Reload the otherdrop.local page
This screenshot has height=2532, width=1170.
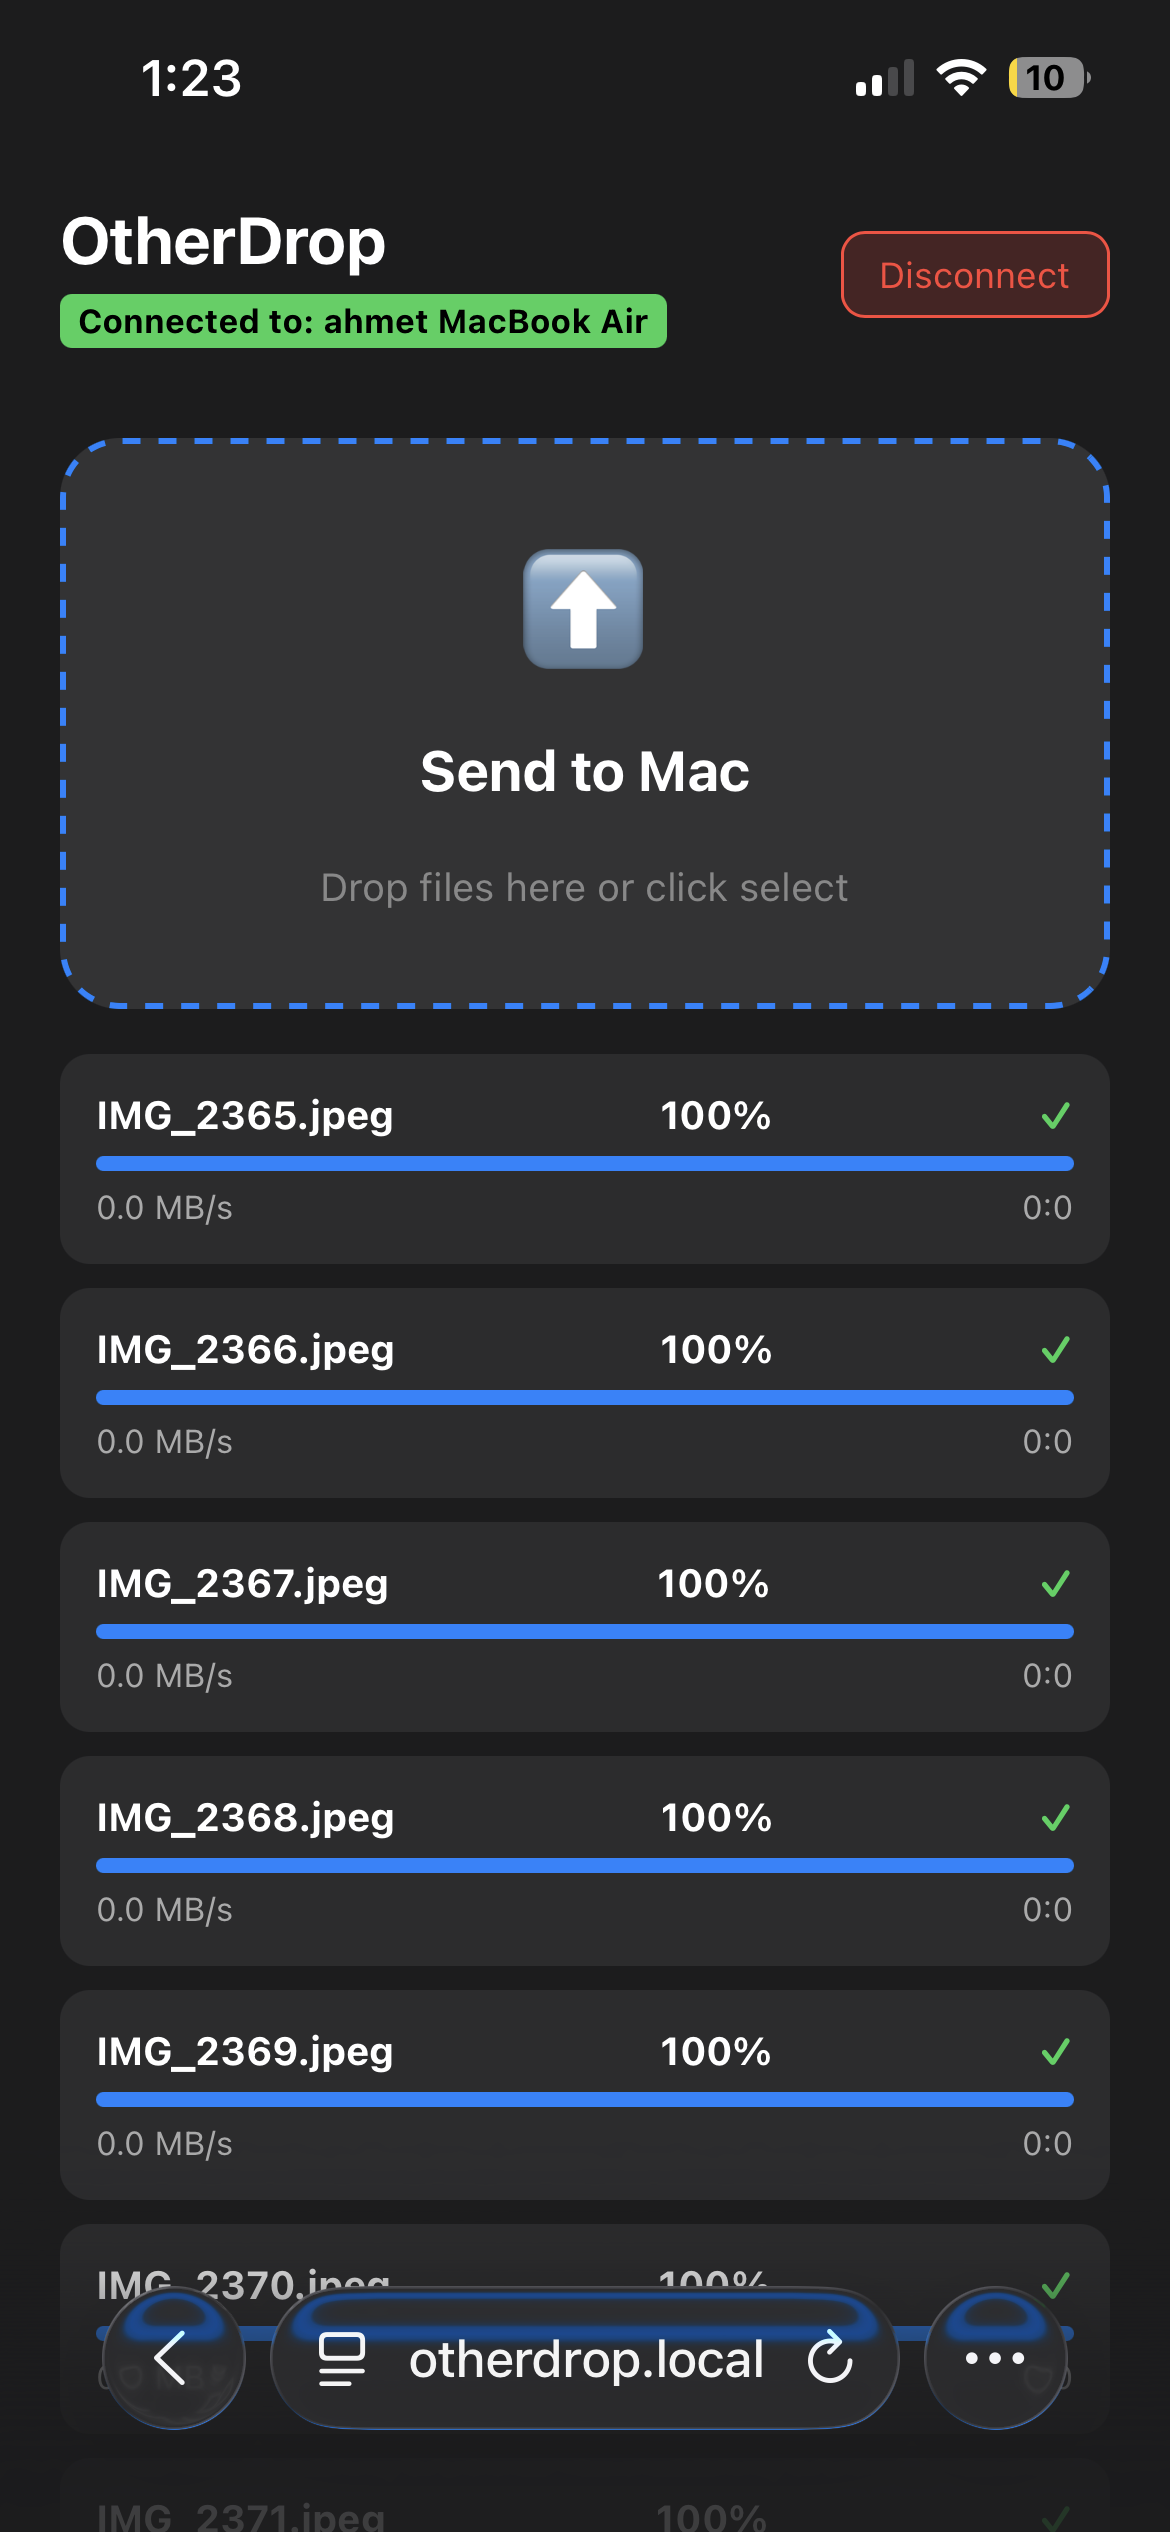point(830,2358)
